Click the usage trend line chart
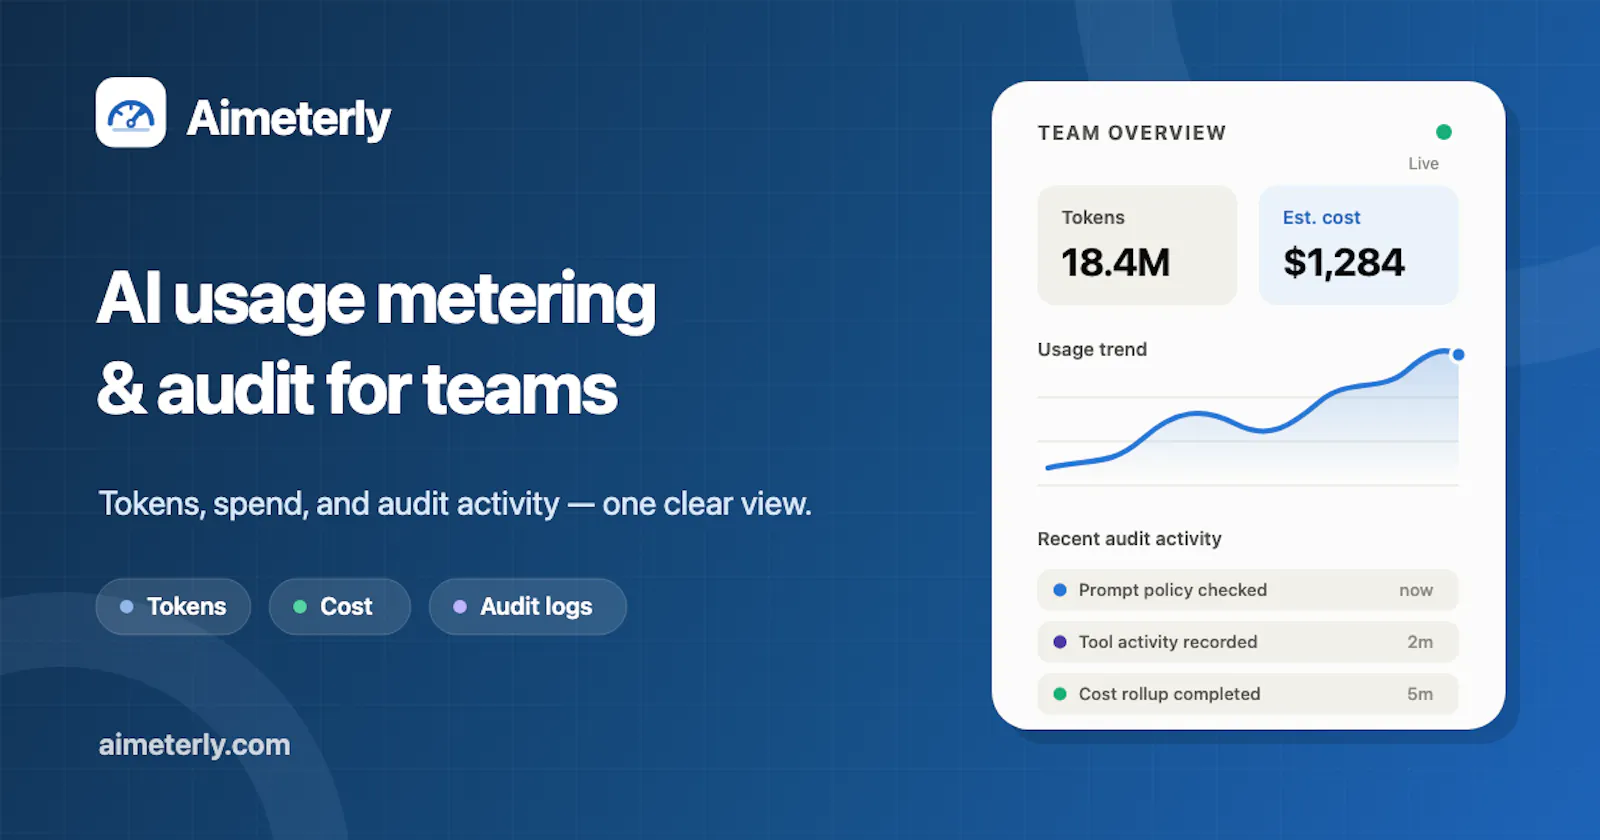The image size is (1600, 840). tap(1248, 418)
